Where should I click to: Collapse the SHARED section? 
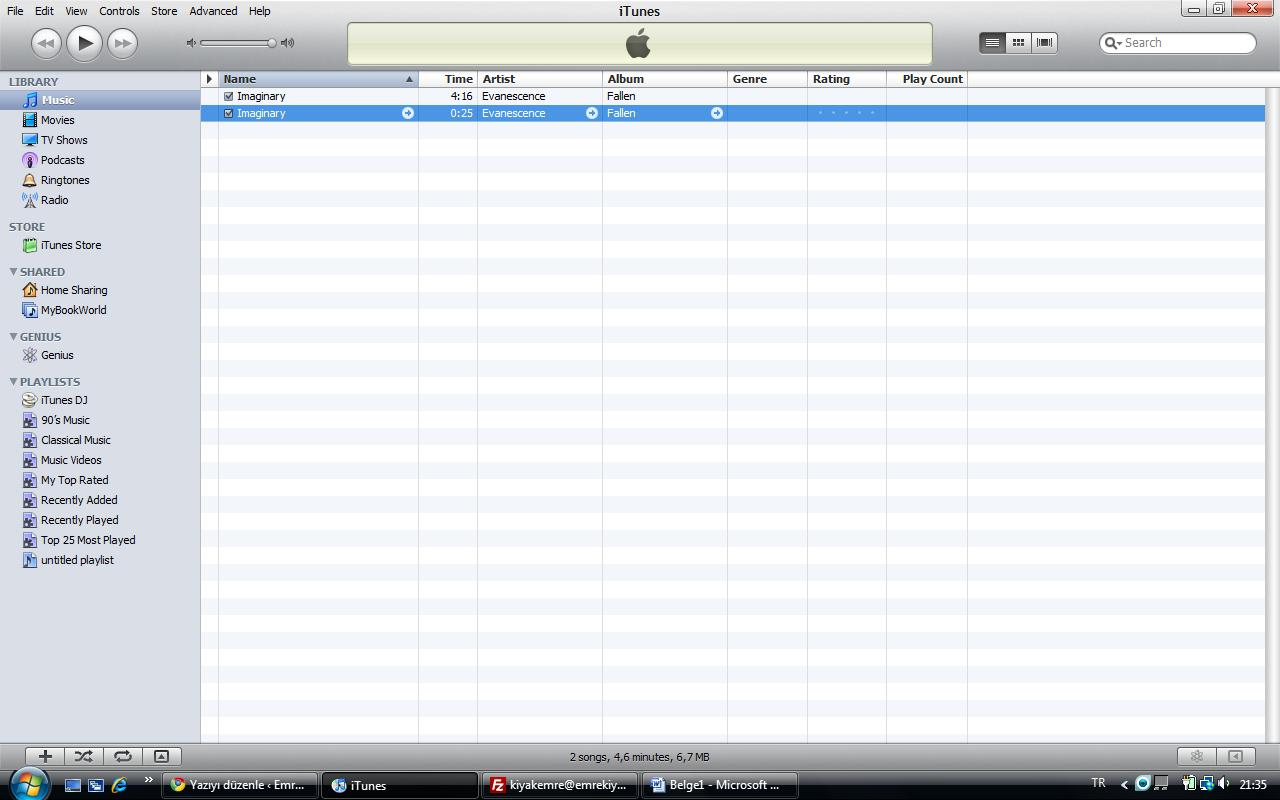(x=13, y=271)
